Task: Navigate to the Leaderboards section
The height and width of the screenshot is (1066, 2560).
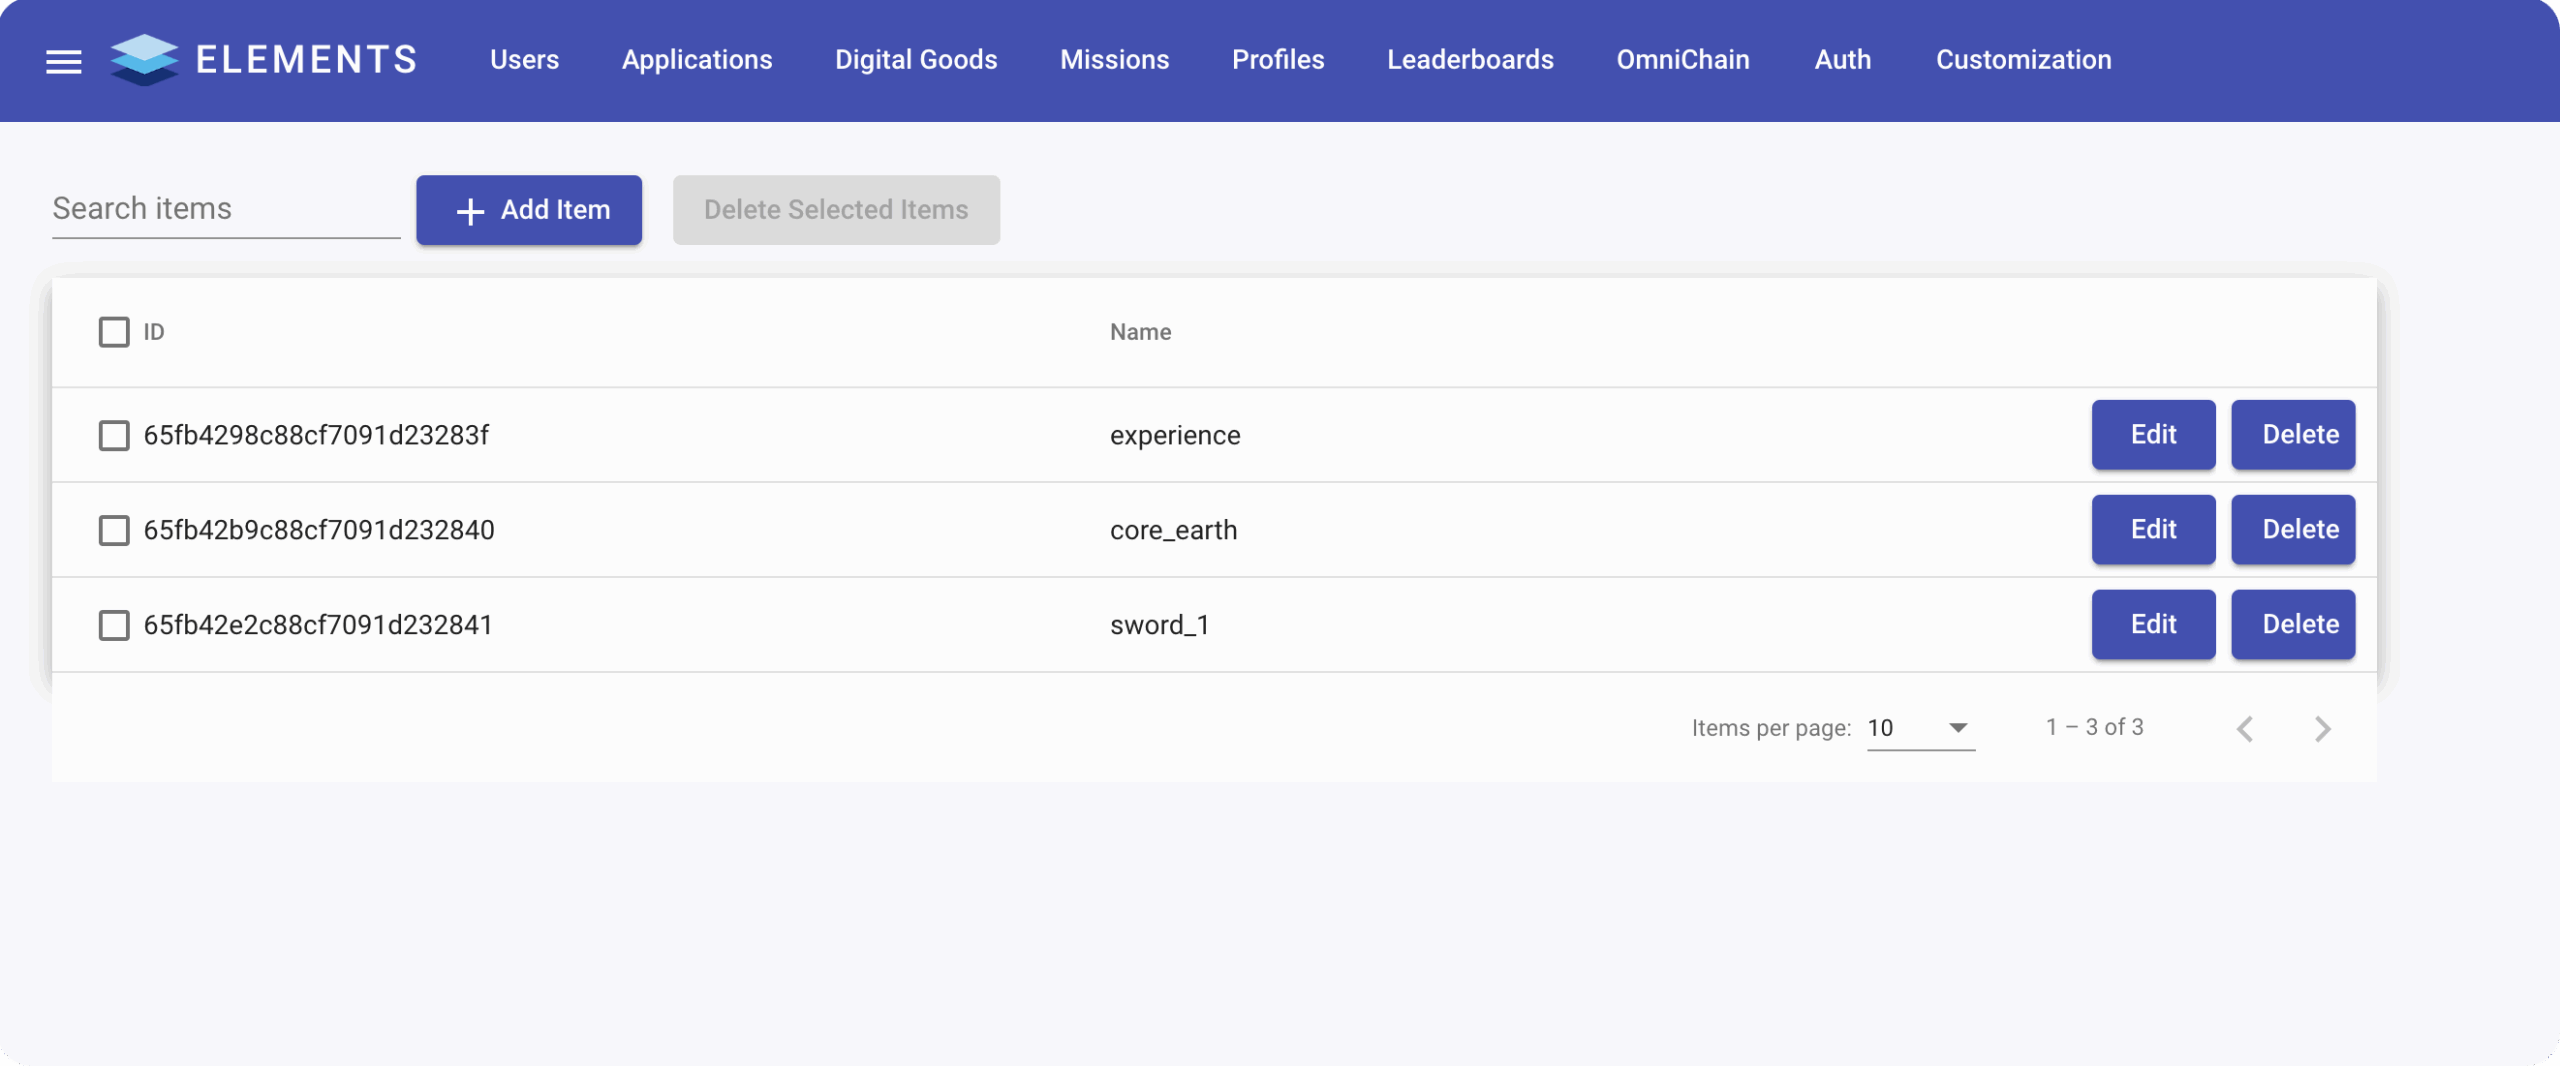Action: 1470,60
